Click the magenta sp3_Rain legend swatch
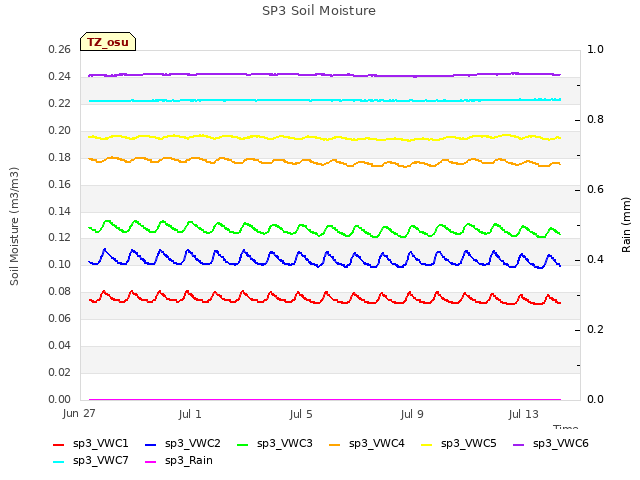This screenshot has width=640, height=480. (151, 462)
